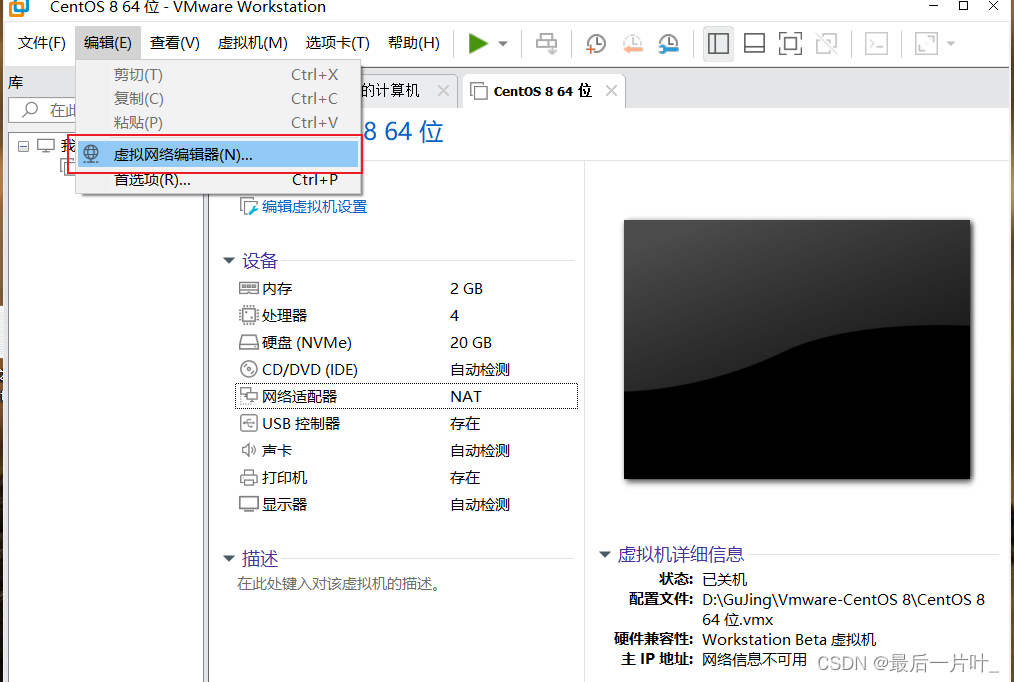Image resolution: width=1014 pixels, height=682 pixels.
Task: Select 剪切(T) in the edit menu
Action: 218,74
